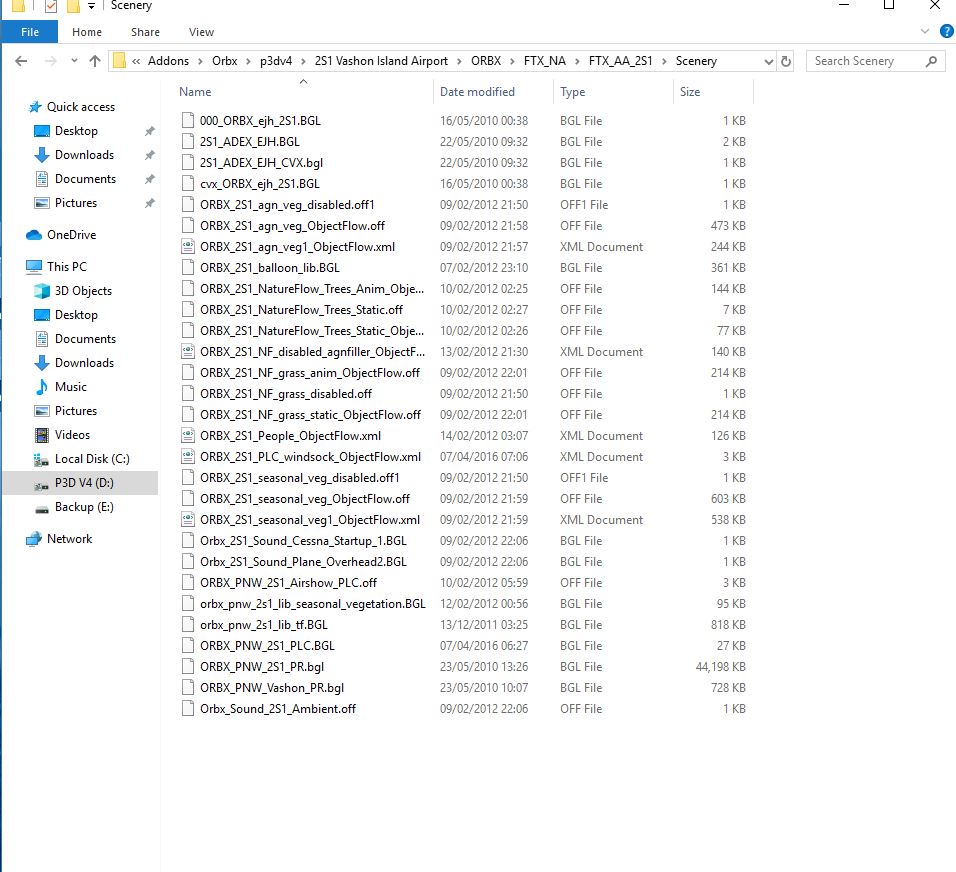Switch to the Home ribbon tab

click(87, 32)
